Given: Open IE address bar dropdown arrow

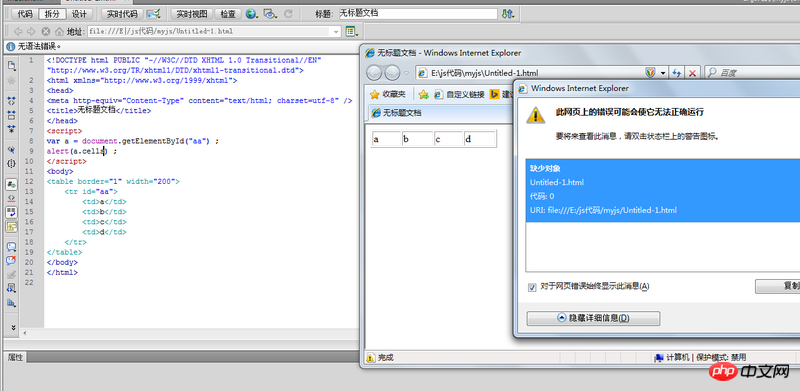Looking at the screenshot, I should pyautogui.click(x=663, y=73).
